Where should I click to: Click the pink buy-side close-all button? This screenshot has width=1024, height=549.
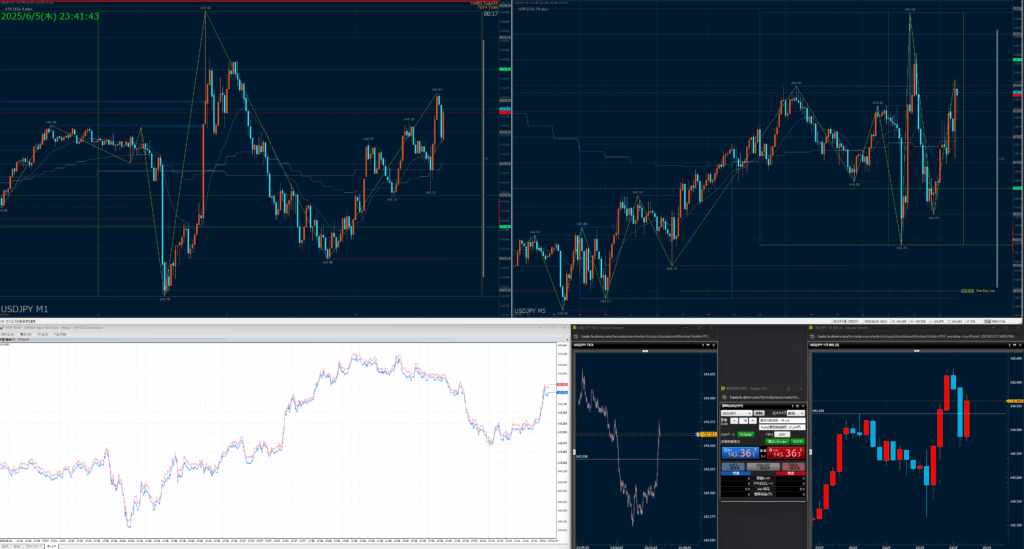pyautogui.click(x=793, y=467)
